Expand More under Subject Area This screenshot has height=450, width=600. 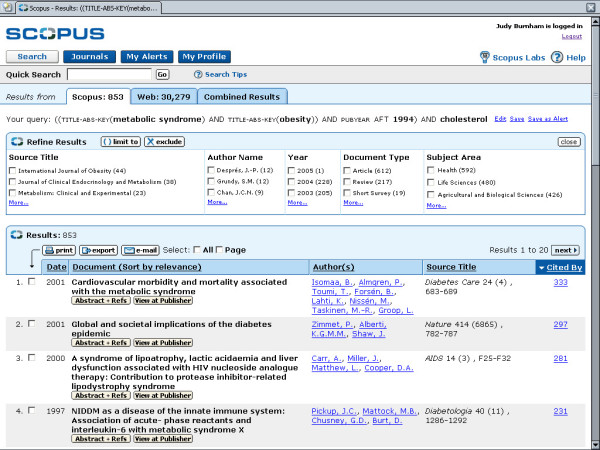click(x=436, y=205)
